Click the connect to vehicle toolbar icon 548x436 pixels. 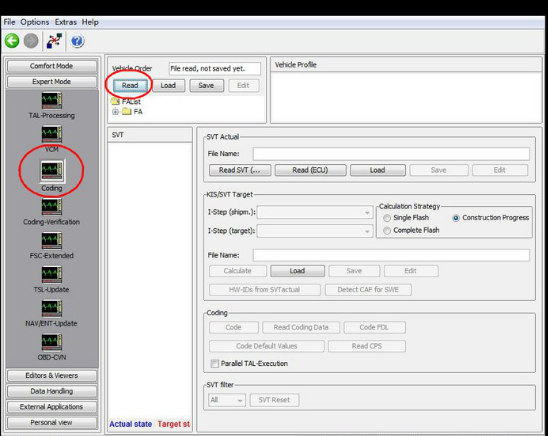tap(55, 41)
